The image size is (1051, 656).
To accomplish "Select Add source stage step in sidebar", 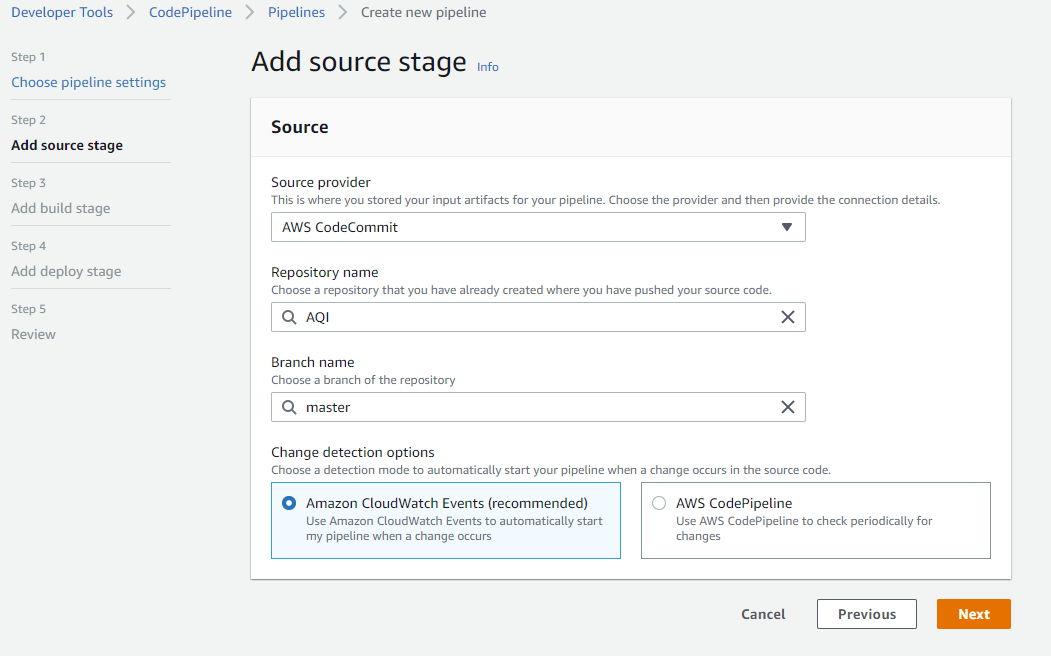I will click(x=67, y=145).
